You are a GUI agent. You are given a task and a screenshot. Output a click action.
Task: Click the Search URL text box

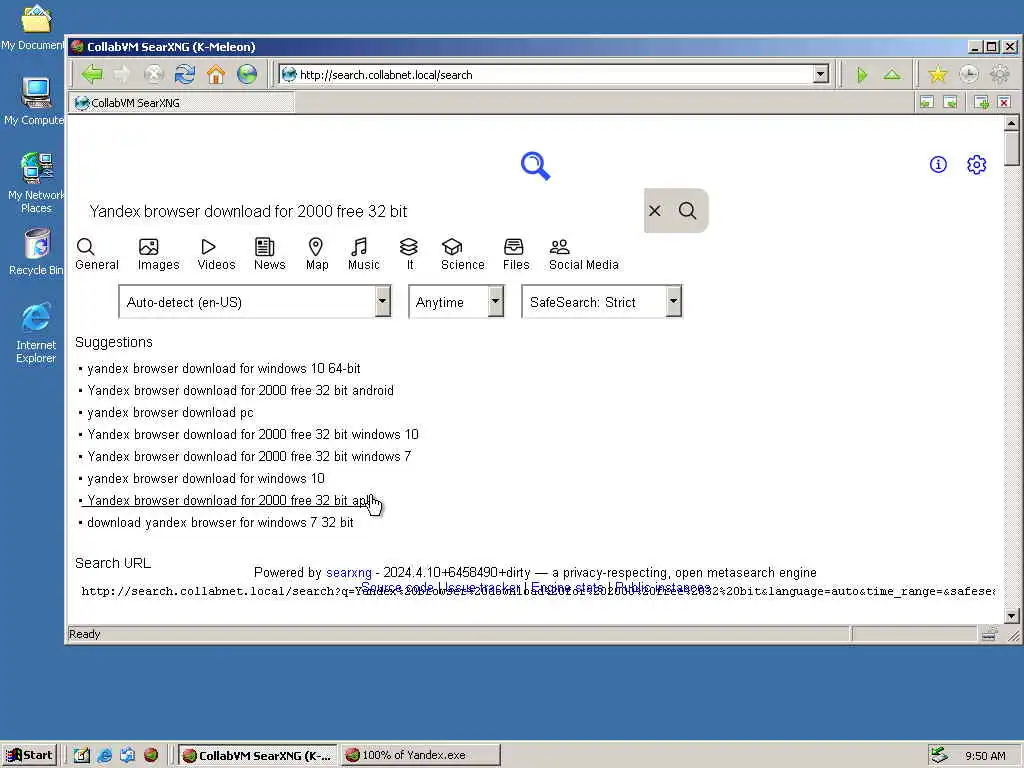[536, 591]
